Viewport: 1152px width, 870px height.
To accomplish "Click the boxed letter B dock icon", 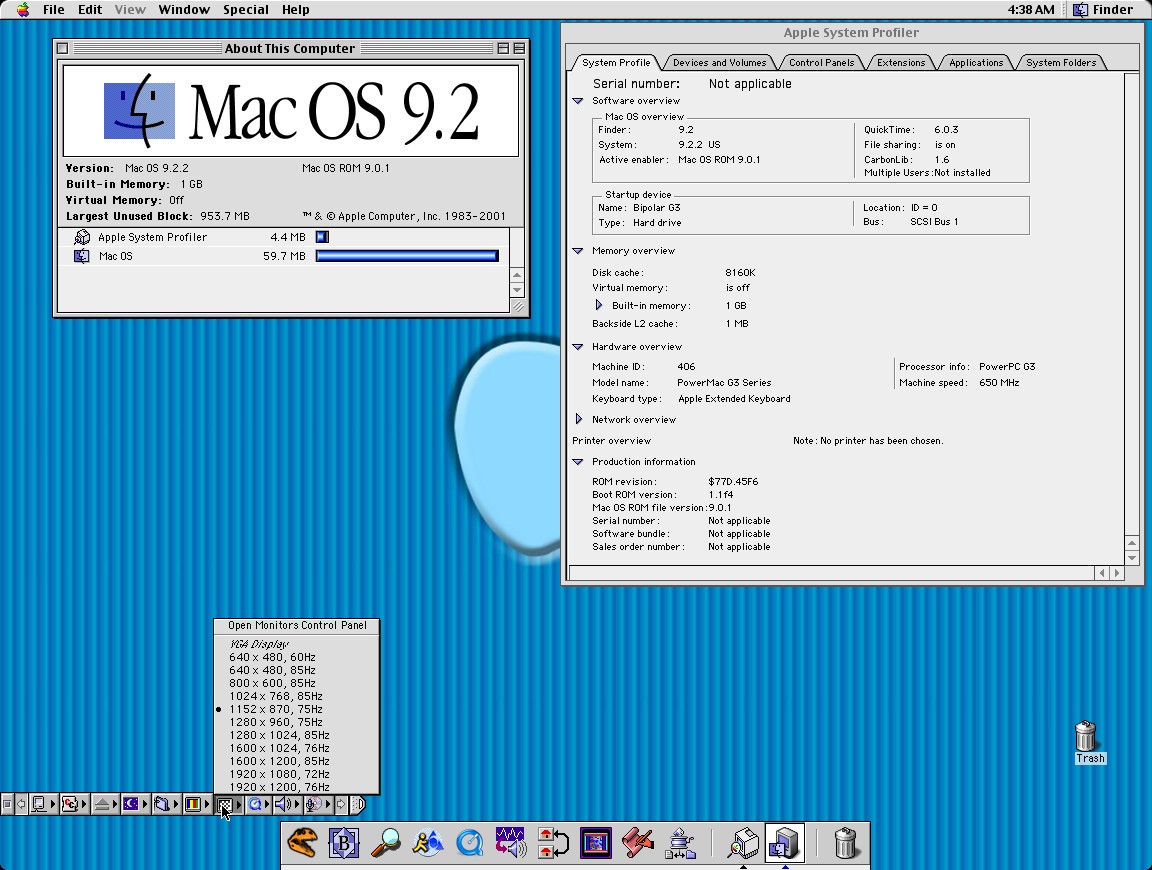I will click(344, 843).
